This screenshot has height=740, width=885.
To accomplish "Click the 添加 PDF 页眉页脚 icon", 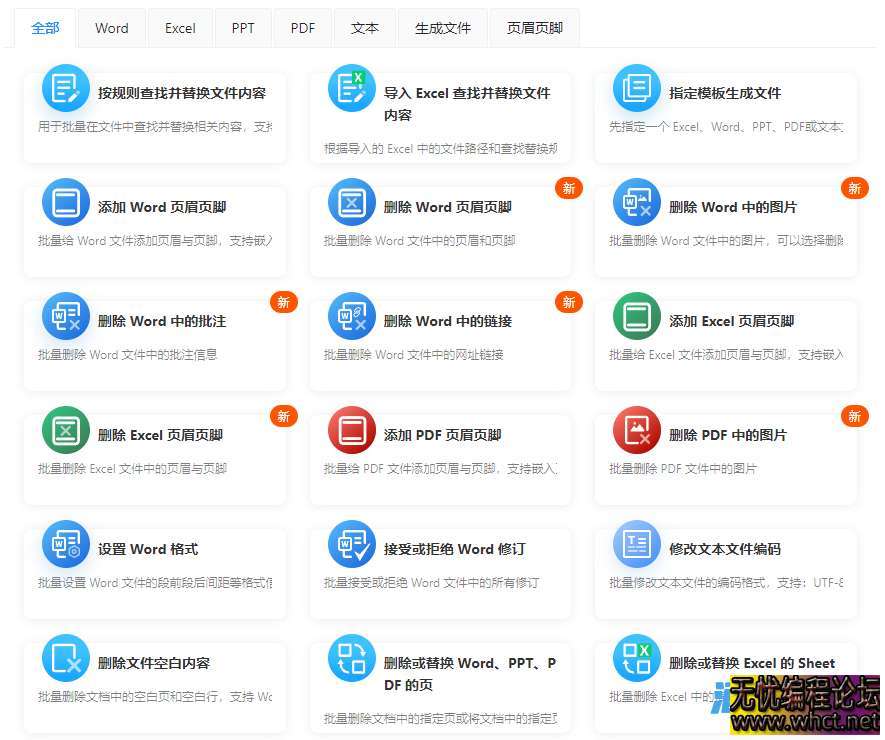I will click(x=351, y=433).
